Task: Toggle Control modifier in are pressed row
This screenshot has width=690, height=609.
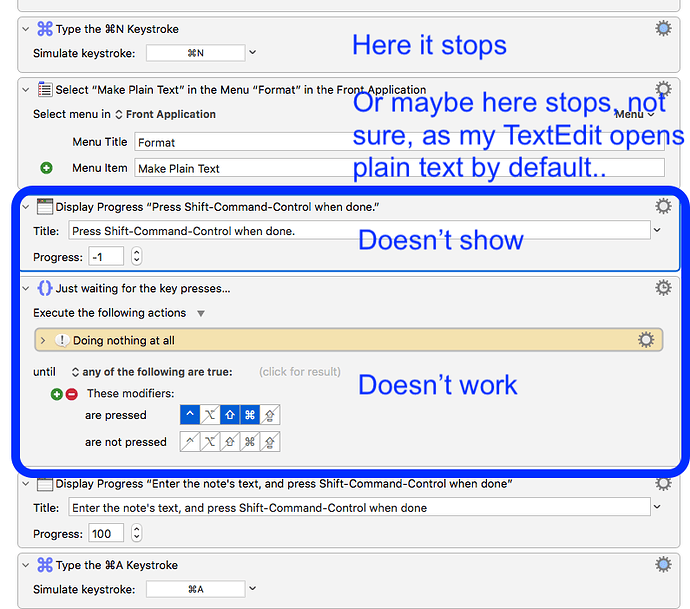Action: click(190, 415)
